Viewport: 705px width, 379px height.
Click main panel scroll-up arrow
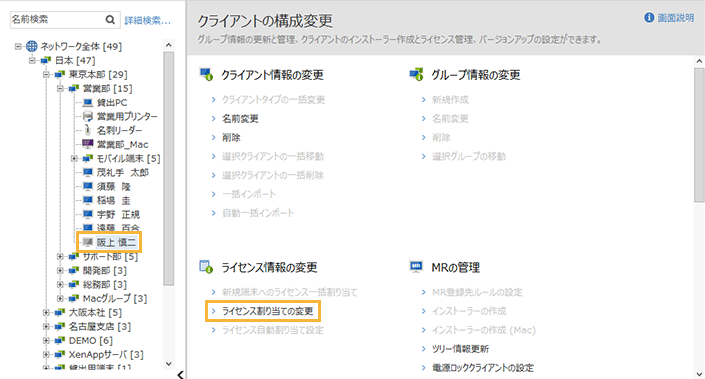click(699, 61)
